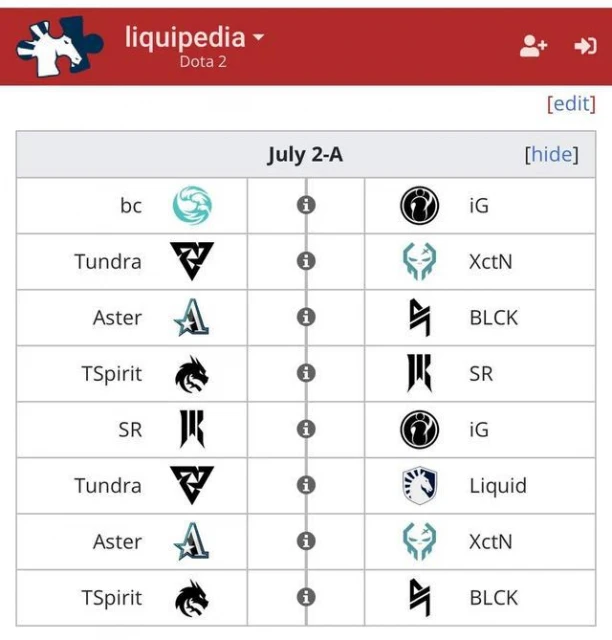Show match details for Aster vs BLCK

click(306, 317)
